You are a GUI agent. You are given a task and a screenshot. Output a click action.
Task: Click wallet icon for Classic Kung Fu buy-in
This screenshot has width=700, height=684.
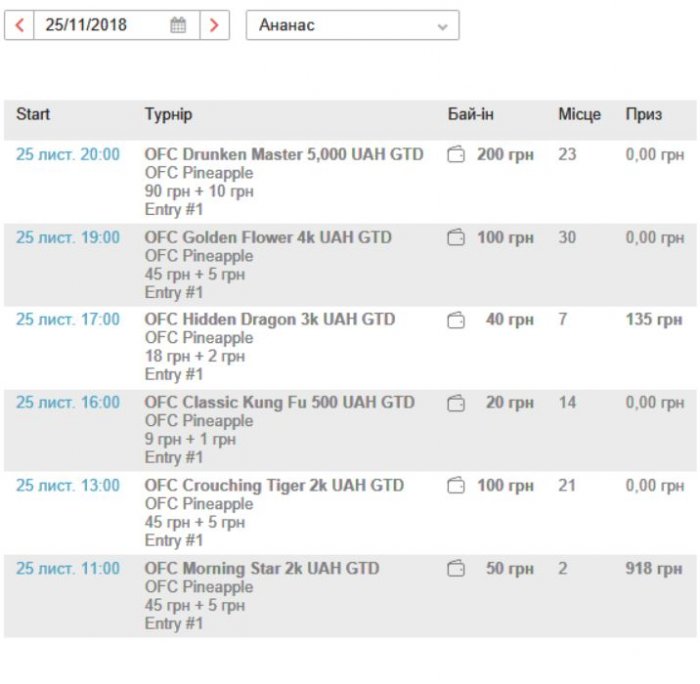[x=456, y=403]
